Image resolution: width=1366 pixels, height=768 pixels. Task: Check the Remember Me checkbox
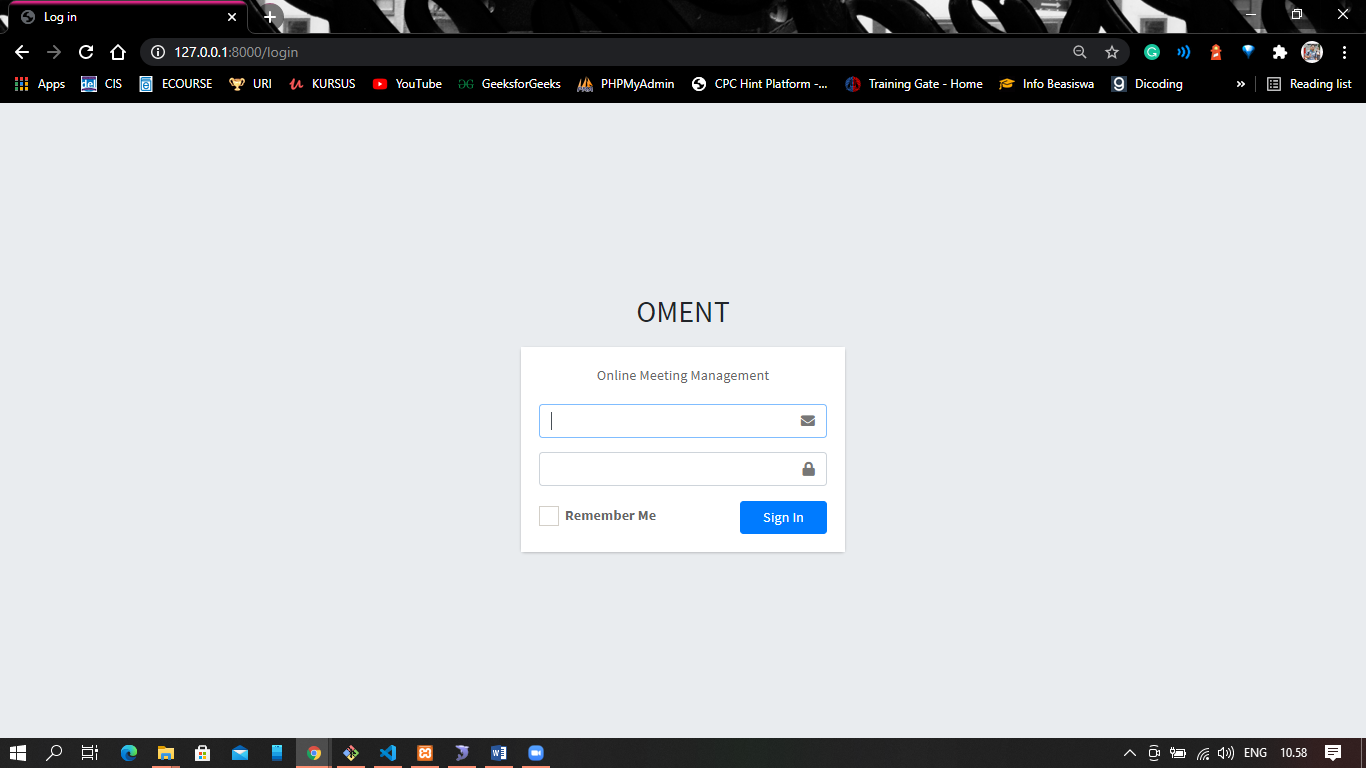click(548, 515)
